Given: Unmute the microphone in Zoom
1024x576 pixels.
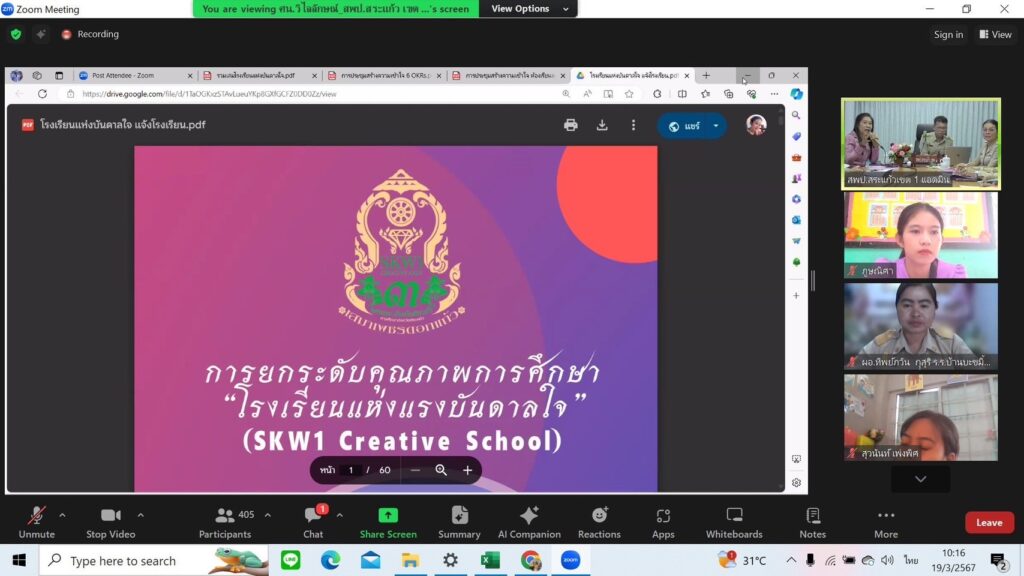Looking at the screenshot, I should click(x=37, y=522).
